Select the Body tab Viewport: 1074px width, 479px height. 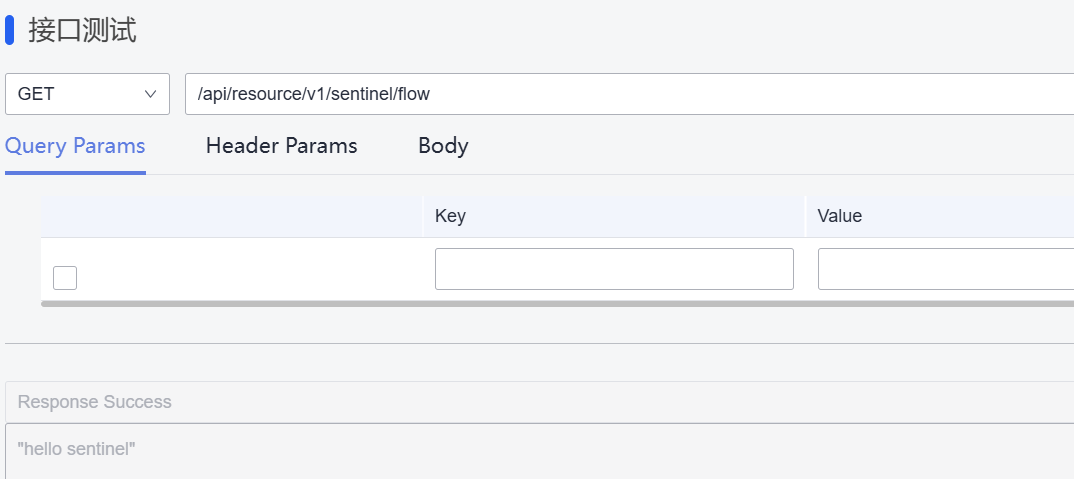tap(443, 146)
